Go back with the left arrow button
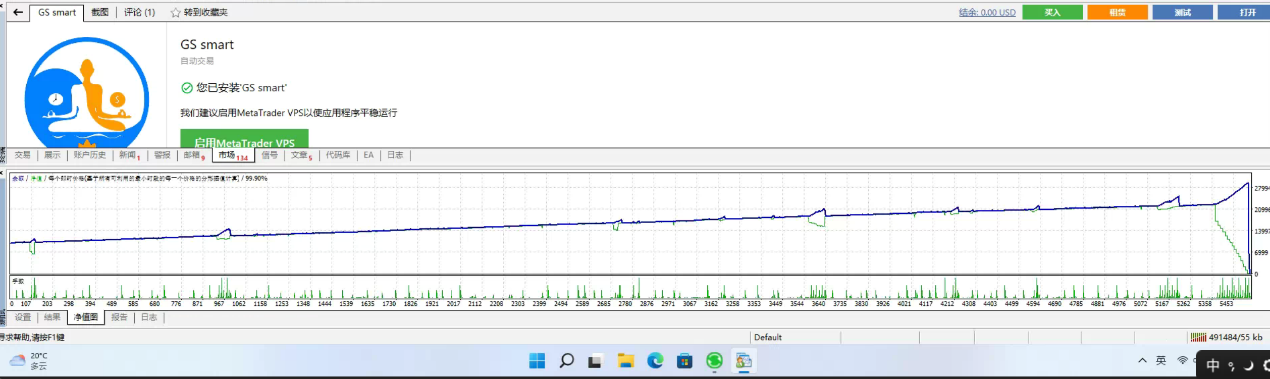 tap(18, 12)
